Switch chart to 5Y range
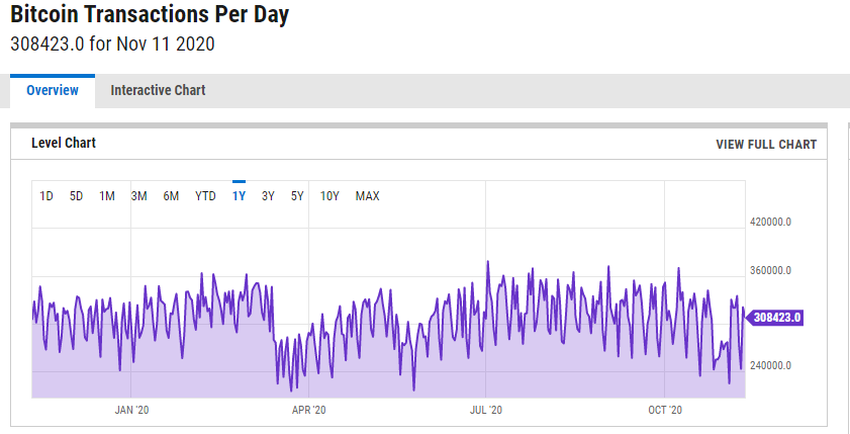The width and height of the screenshot is (850, 434). [297, 196]
